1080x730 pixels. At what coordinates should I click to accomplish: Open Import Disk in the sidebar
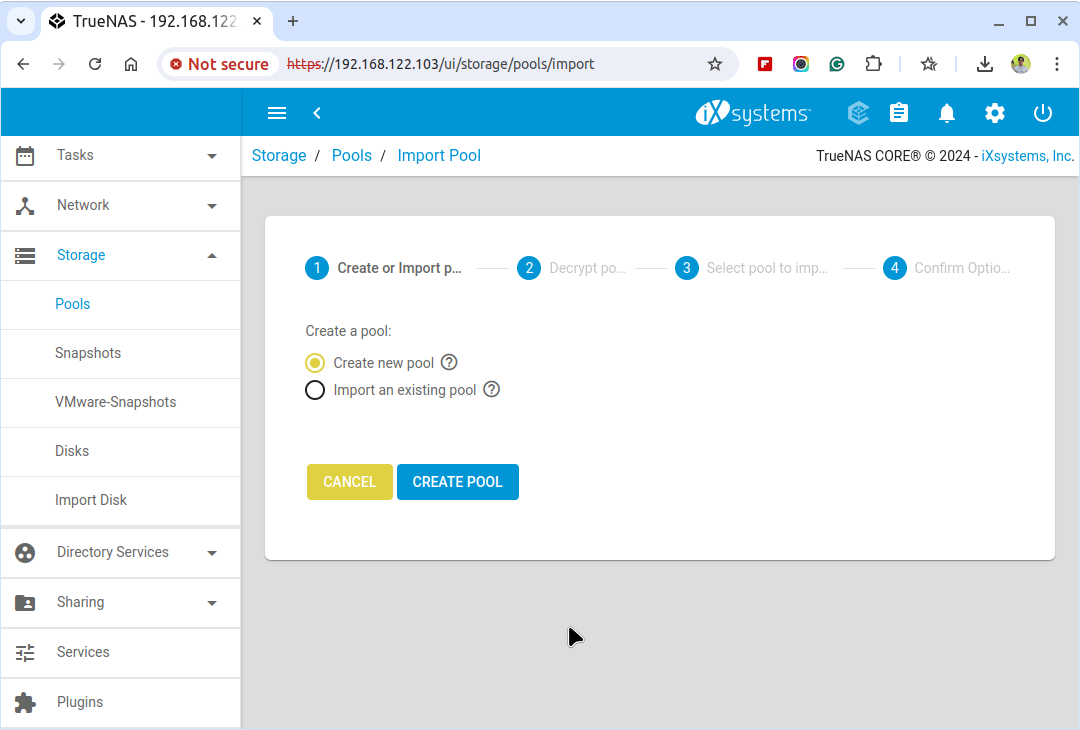[x=121, y=500]
